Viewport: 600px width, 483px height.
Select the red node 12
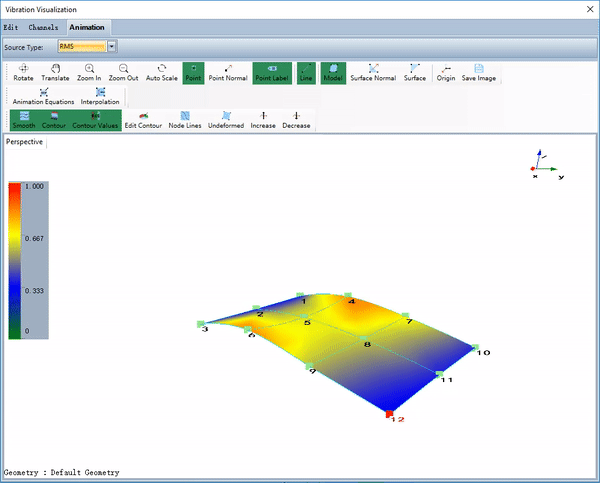pos(389,414)
